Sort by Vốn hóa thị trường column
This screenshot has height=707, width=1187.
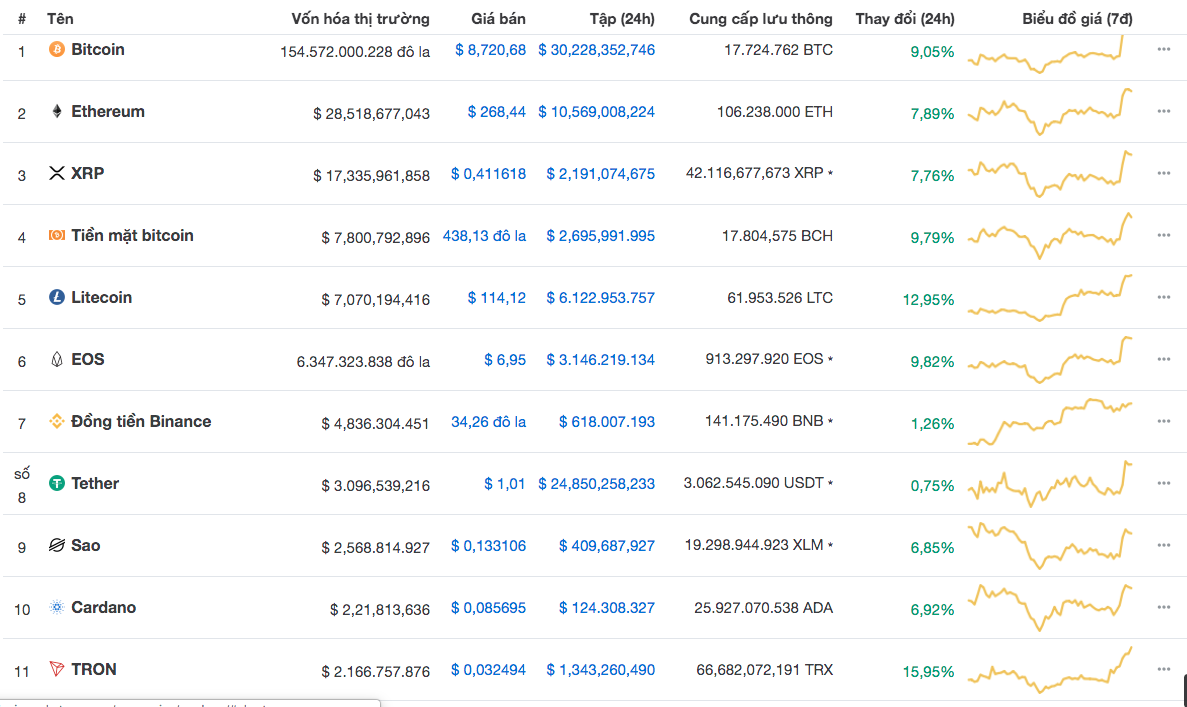point(360,18)
